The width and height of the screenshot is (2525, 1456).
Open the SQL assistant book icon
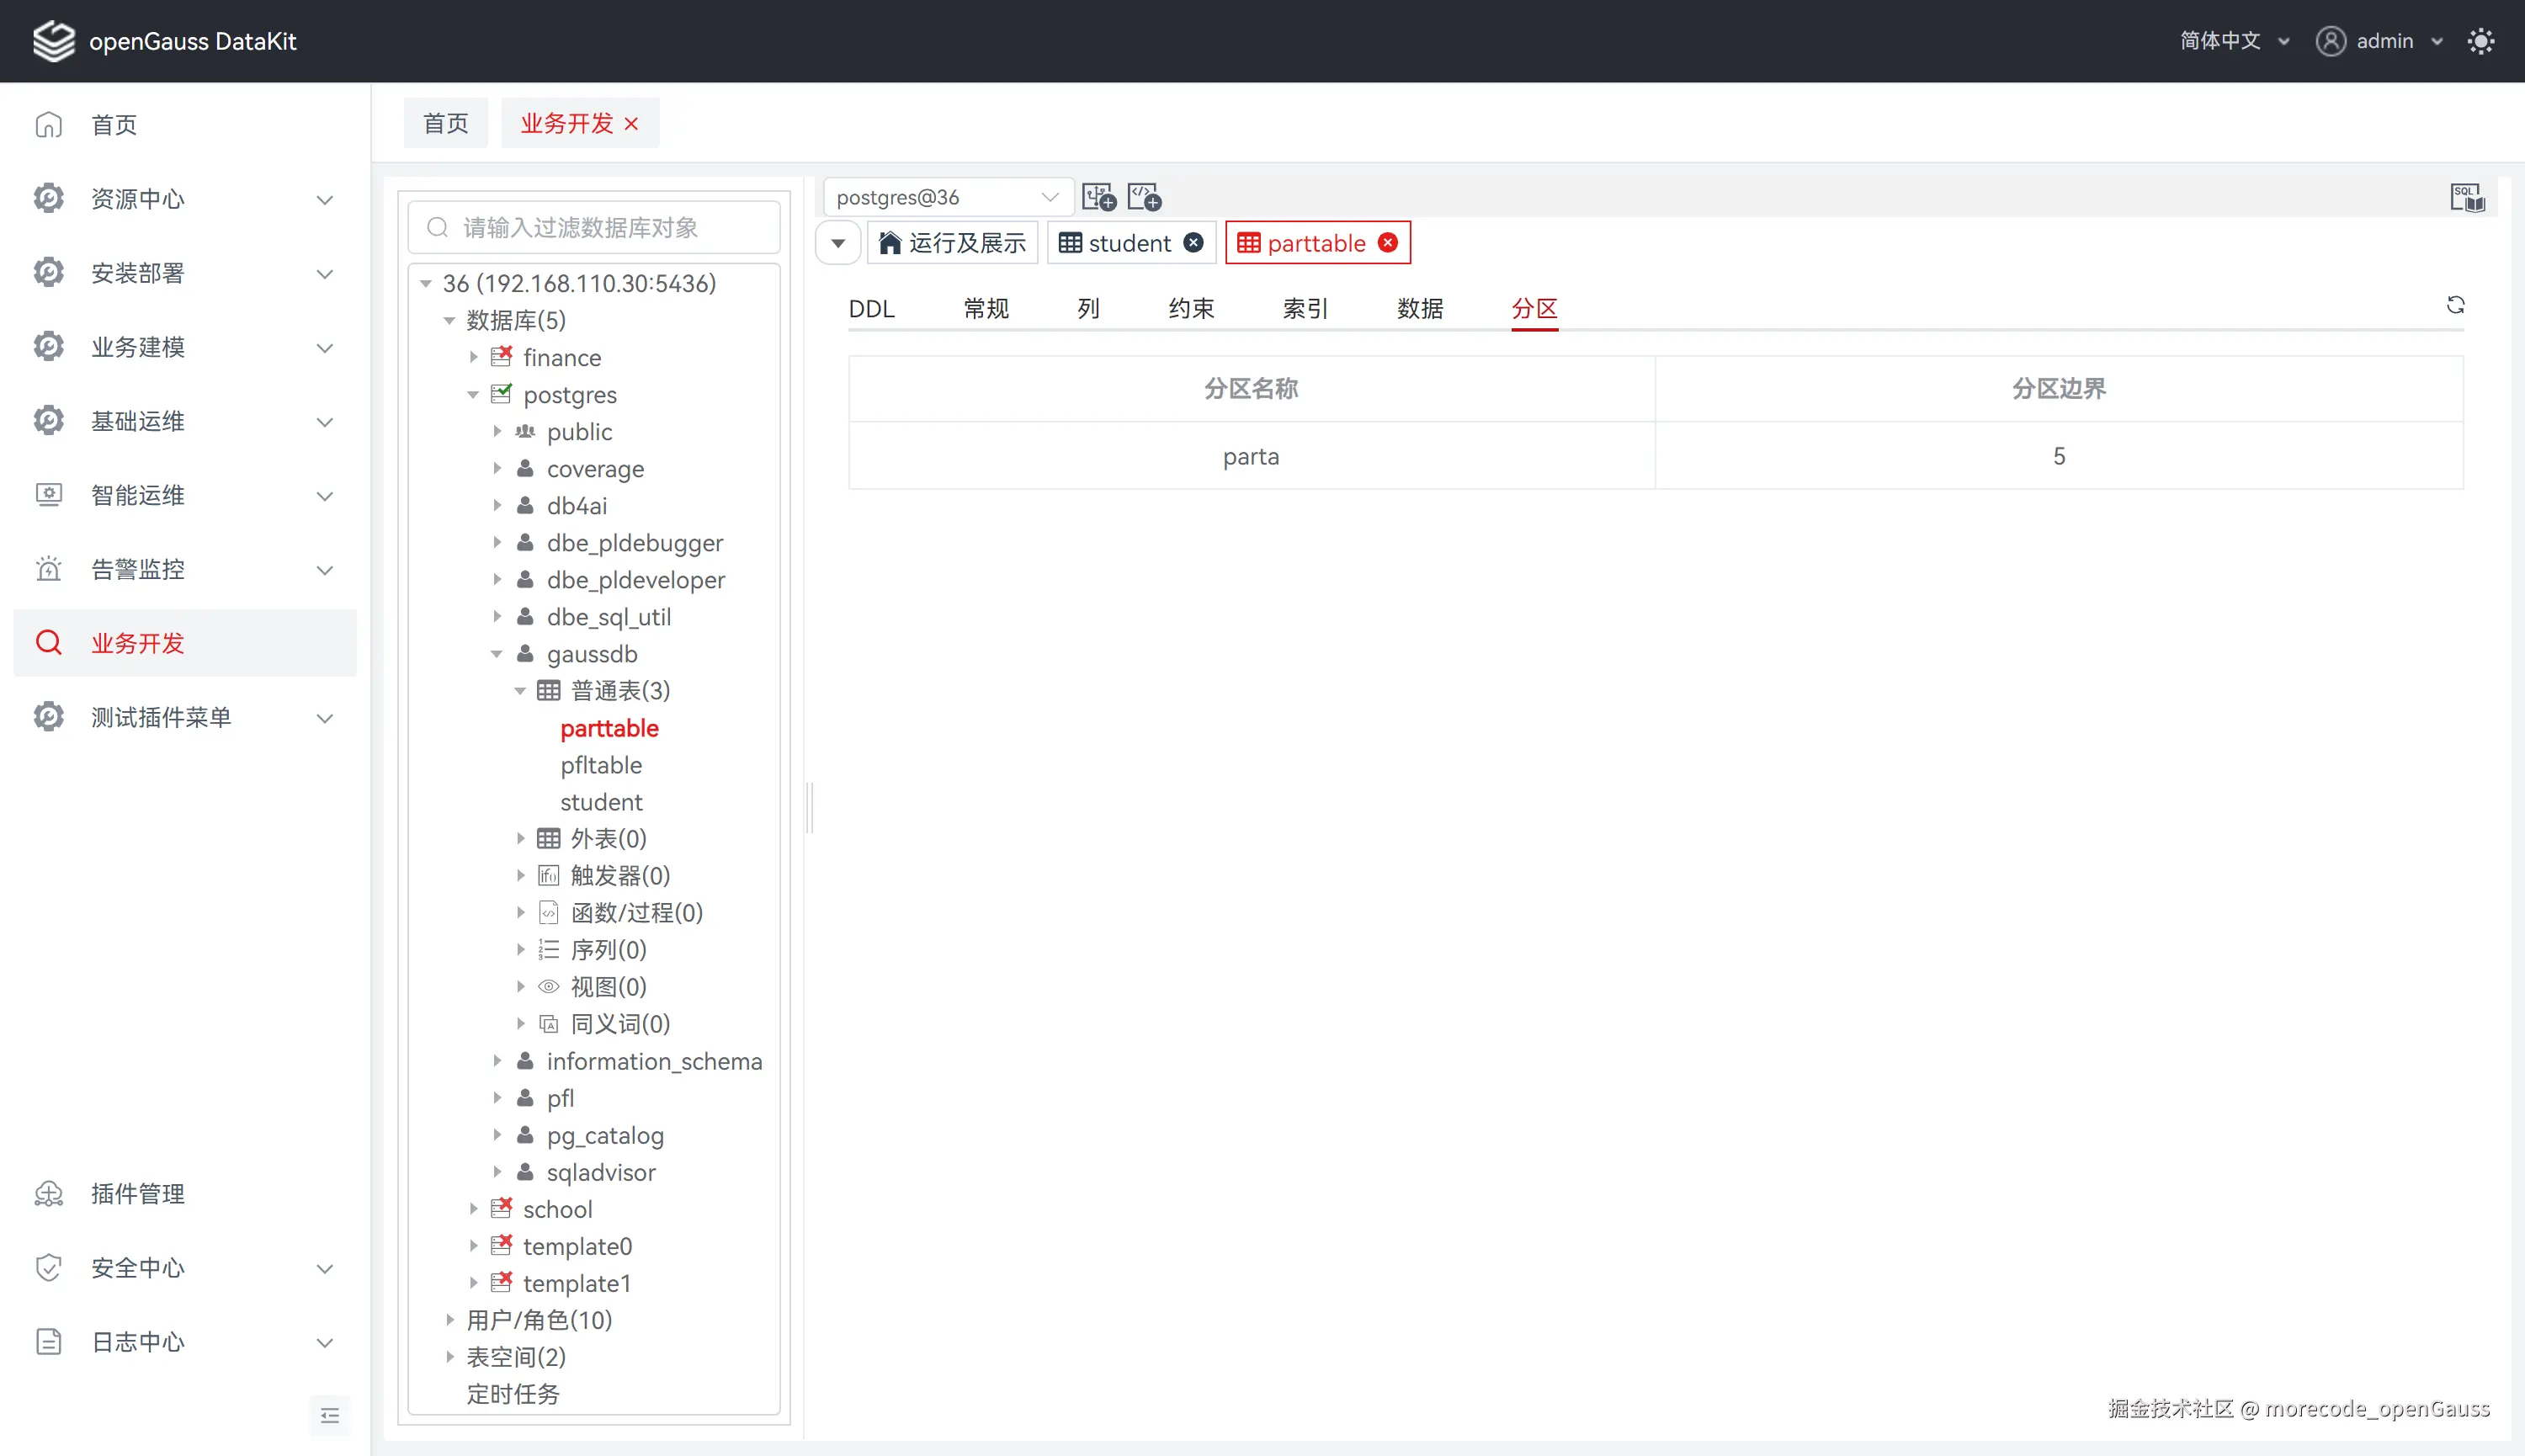click(x=2466, y=197)
